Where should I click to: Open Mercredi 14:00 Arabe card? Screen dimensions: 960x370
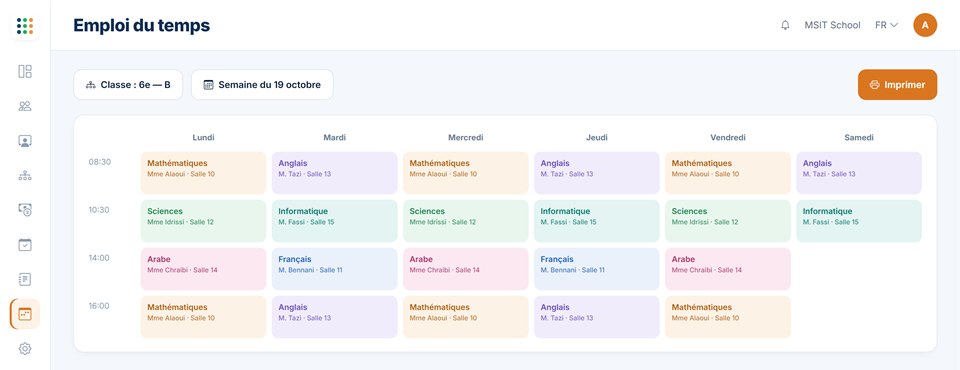click(465, 269)
